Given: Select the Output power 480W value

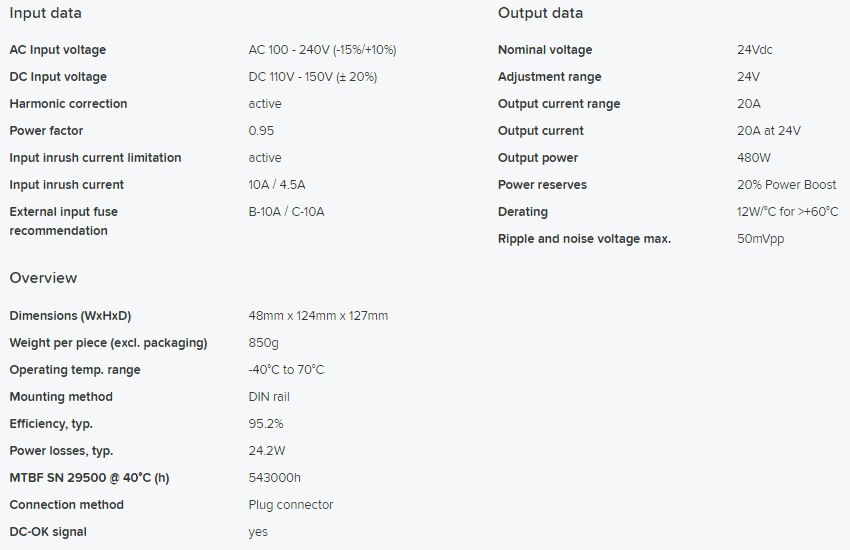Looking at the screenshot, I should pos(754,158).
